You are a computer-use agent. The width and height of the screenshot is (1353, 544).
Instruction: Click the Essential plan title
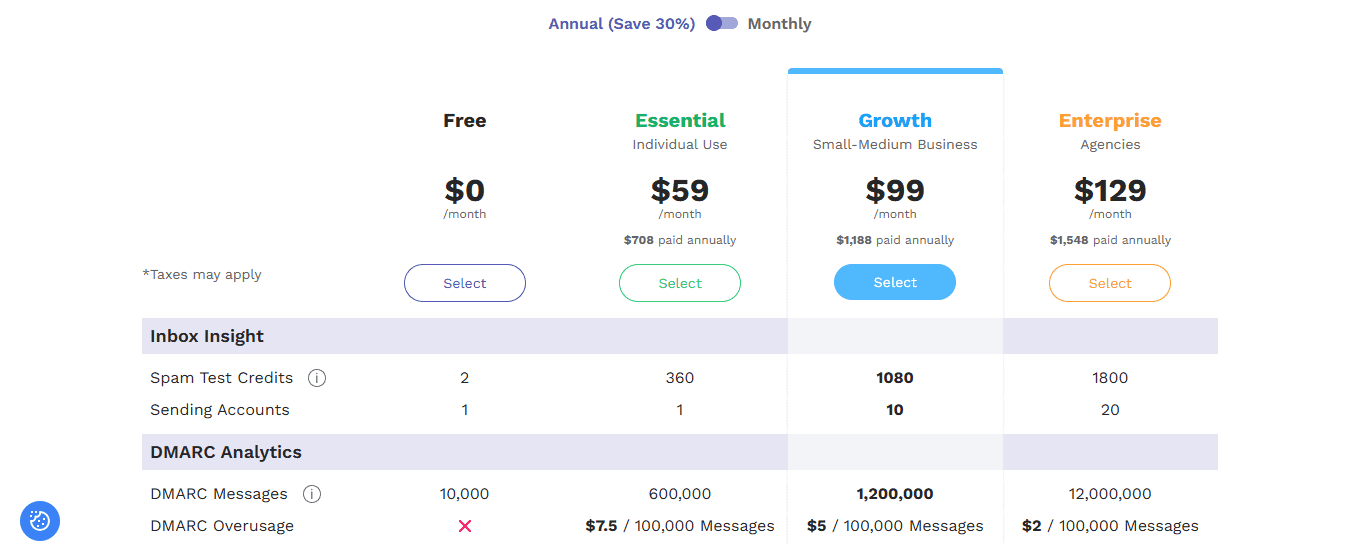(x=680, y=121)
